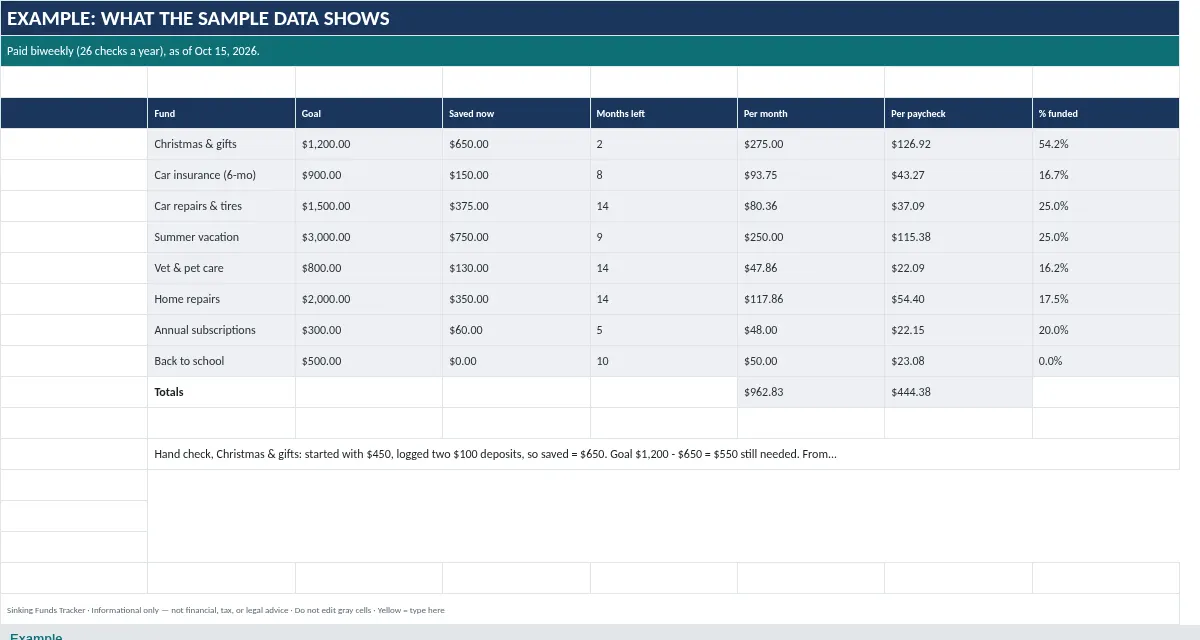Select the 'Car repairs & tires' fund cell
This screenshot has height=640, width=1200.
221,206
